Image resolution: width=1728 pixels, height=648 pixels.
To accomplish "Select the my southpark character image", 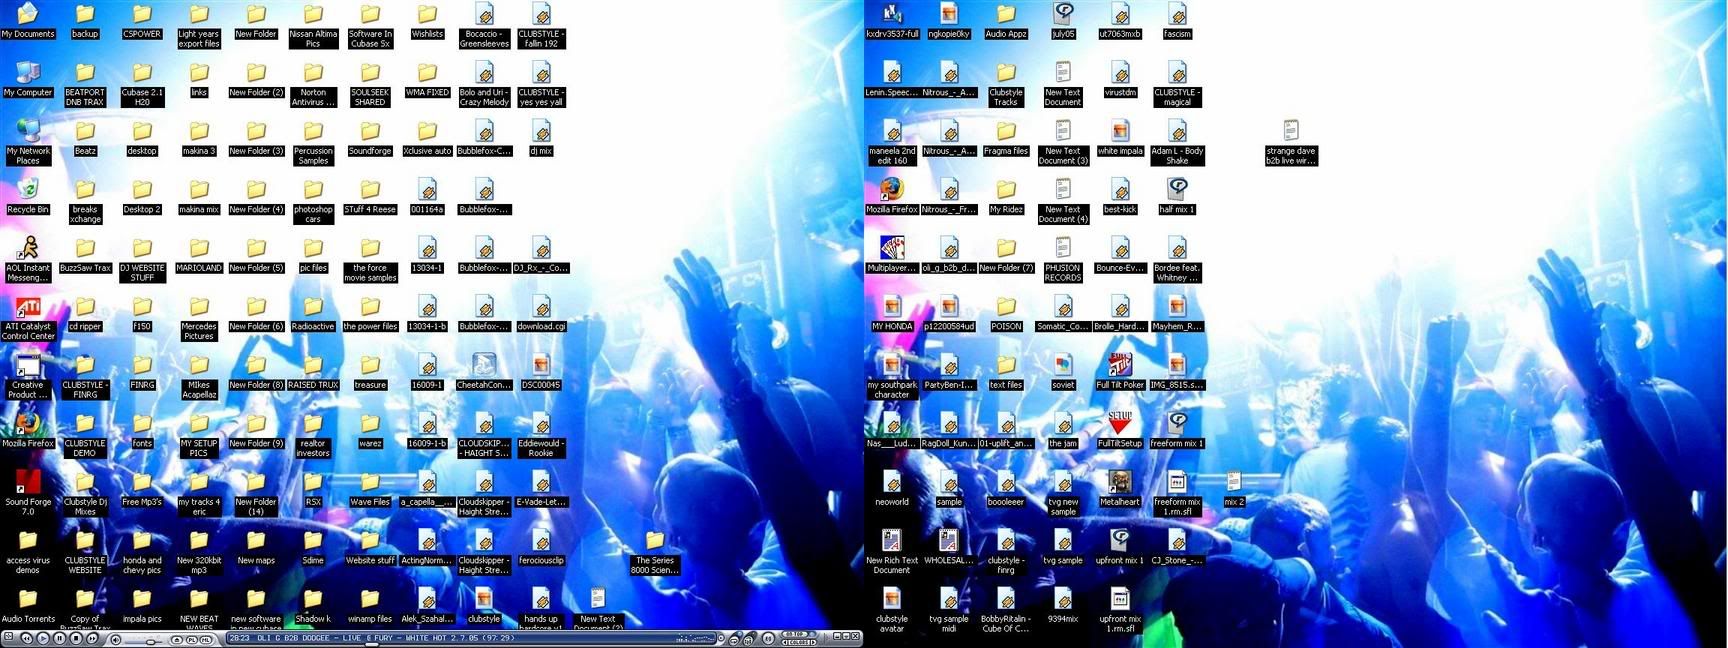I will pos(892,376).
